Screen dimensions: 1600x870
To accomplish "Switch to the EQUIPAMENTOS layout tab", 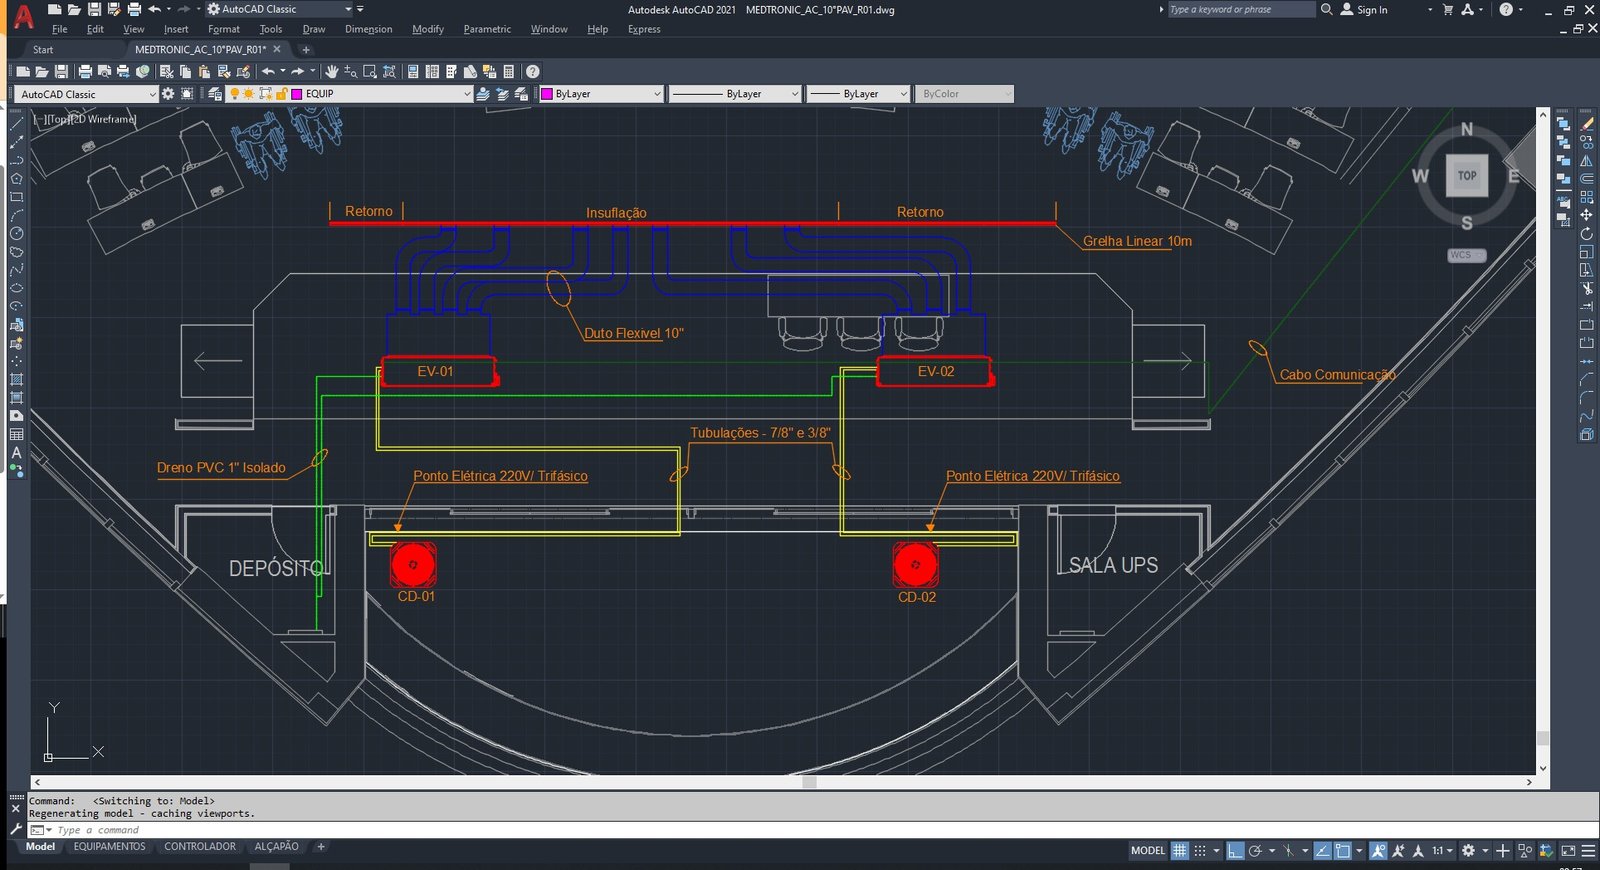I will (x=109, y=847).
